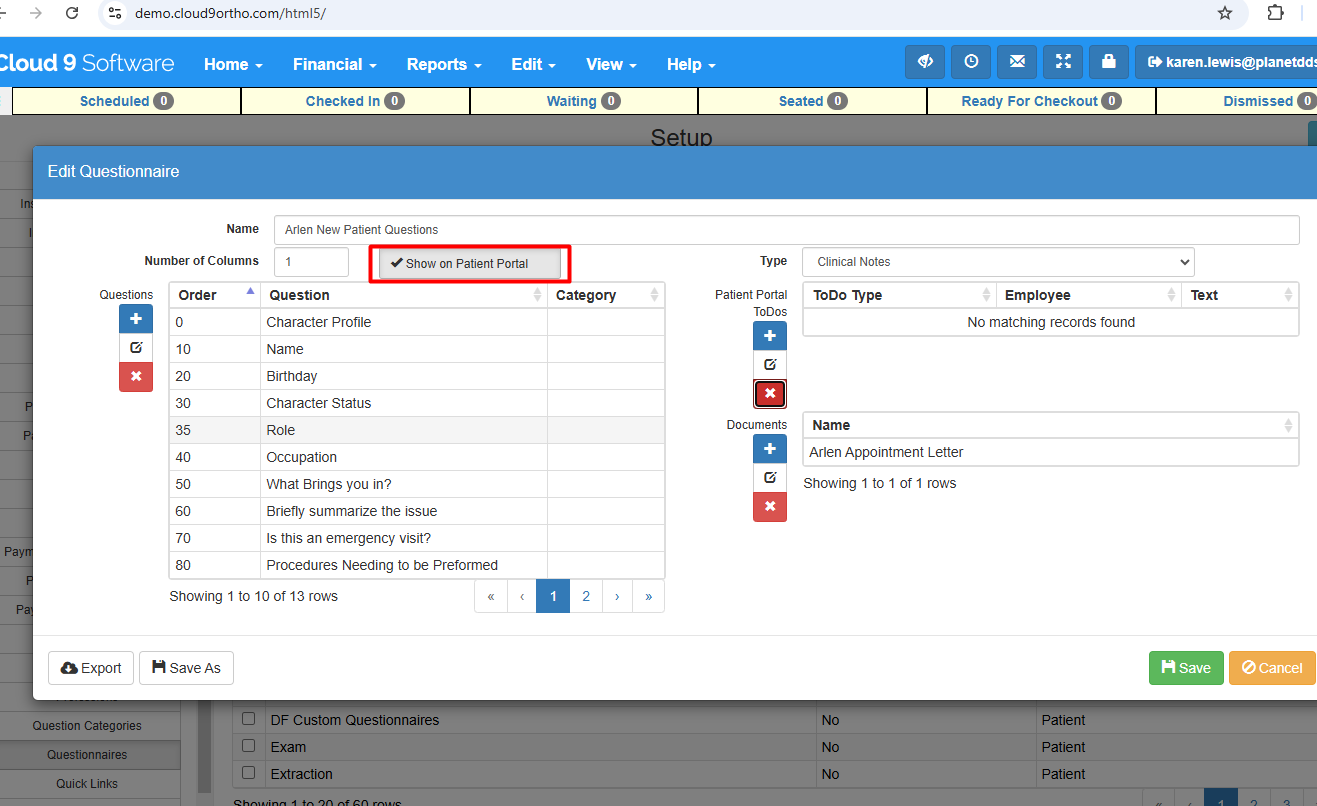Screen dimensions: 1317x806
Task: Sort questions by the Question column
Action: [x=404, y=295]
